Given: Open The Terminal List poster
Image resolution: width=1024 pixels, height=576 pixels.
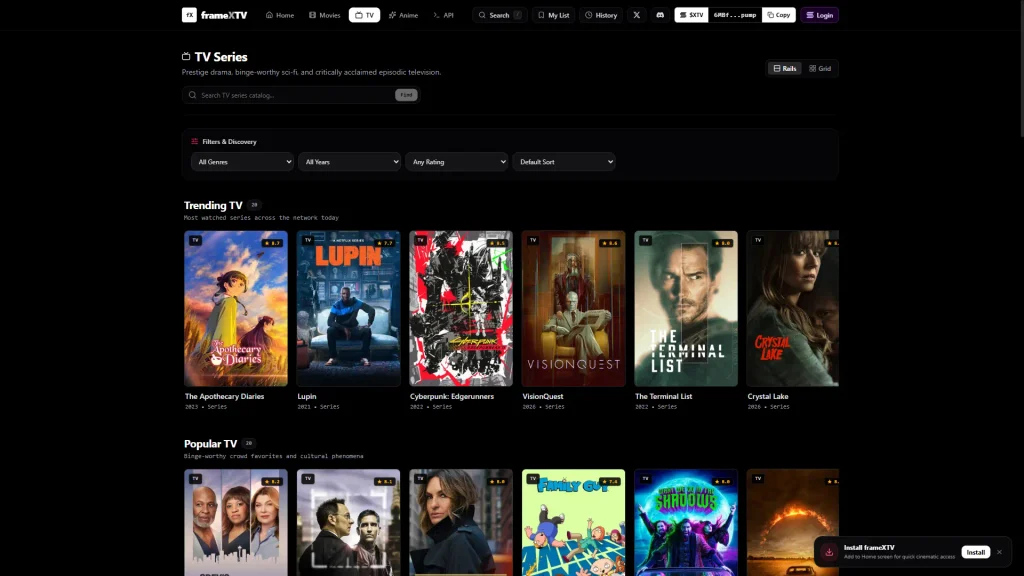Looking at the screenshot, I should [x=686, y=308].
